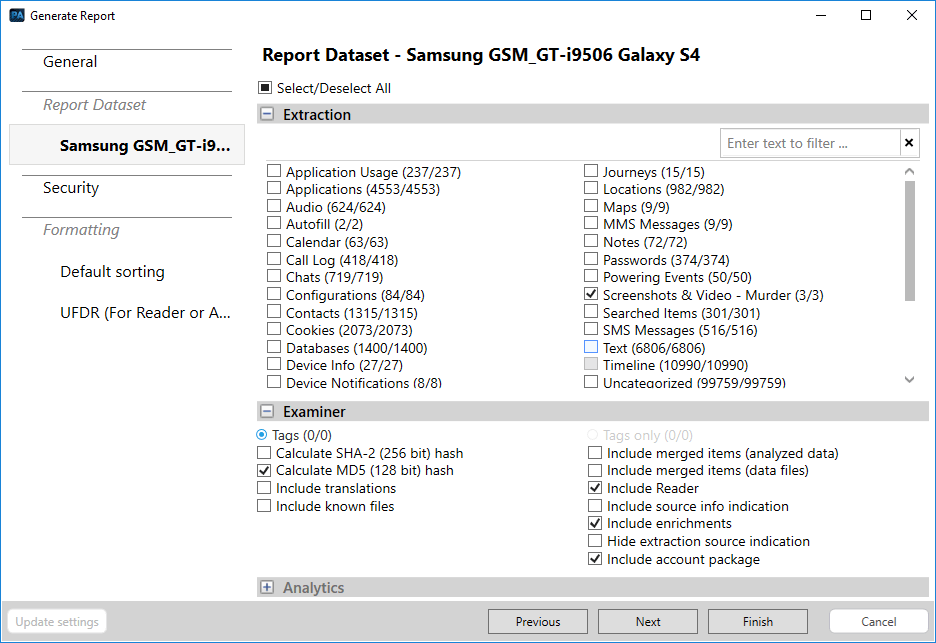Uncheck Include Reader option
936x643 pixels.
coord(595,488)
